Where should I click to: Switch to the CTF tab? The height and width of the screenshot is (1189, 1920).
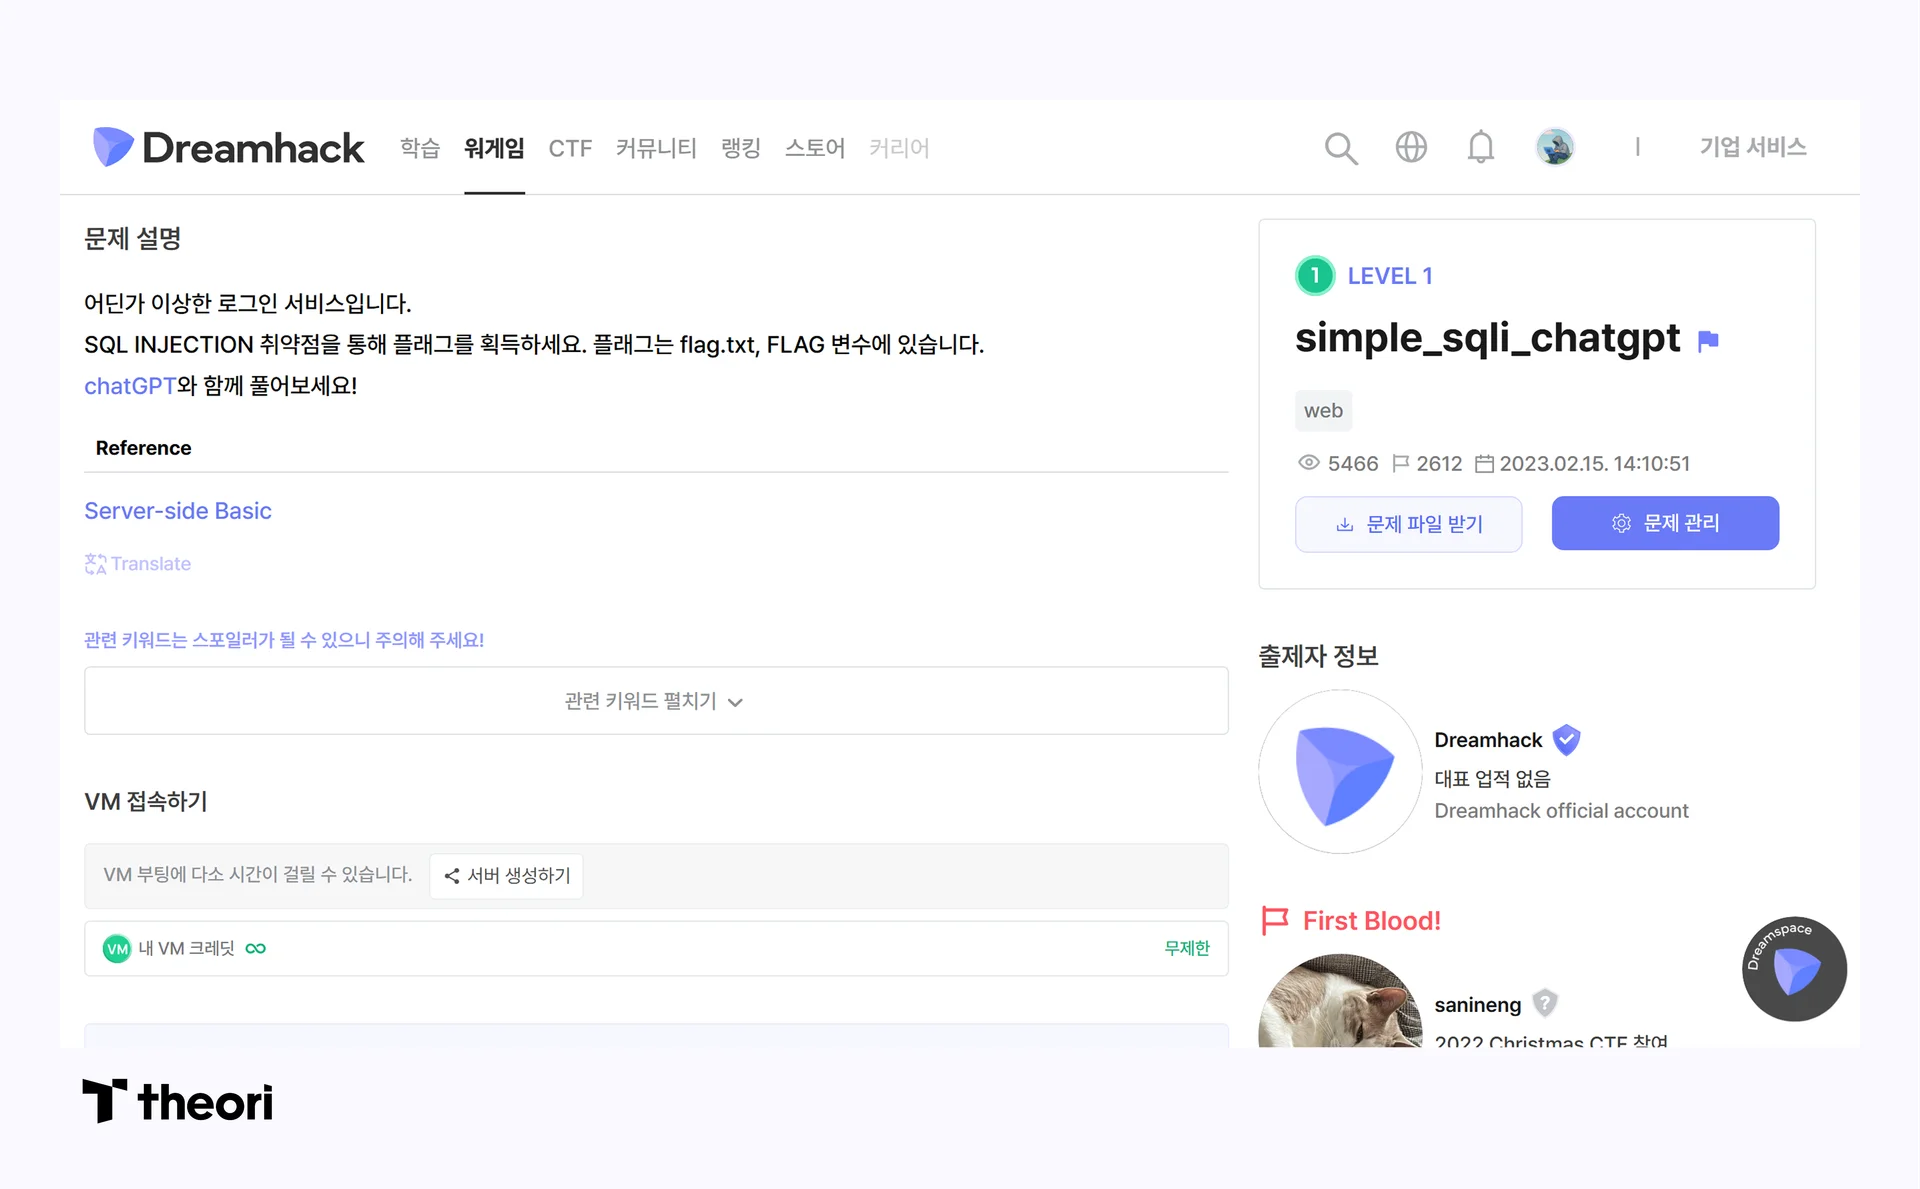click(x=569, y=147)
